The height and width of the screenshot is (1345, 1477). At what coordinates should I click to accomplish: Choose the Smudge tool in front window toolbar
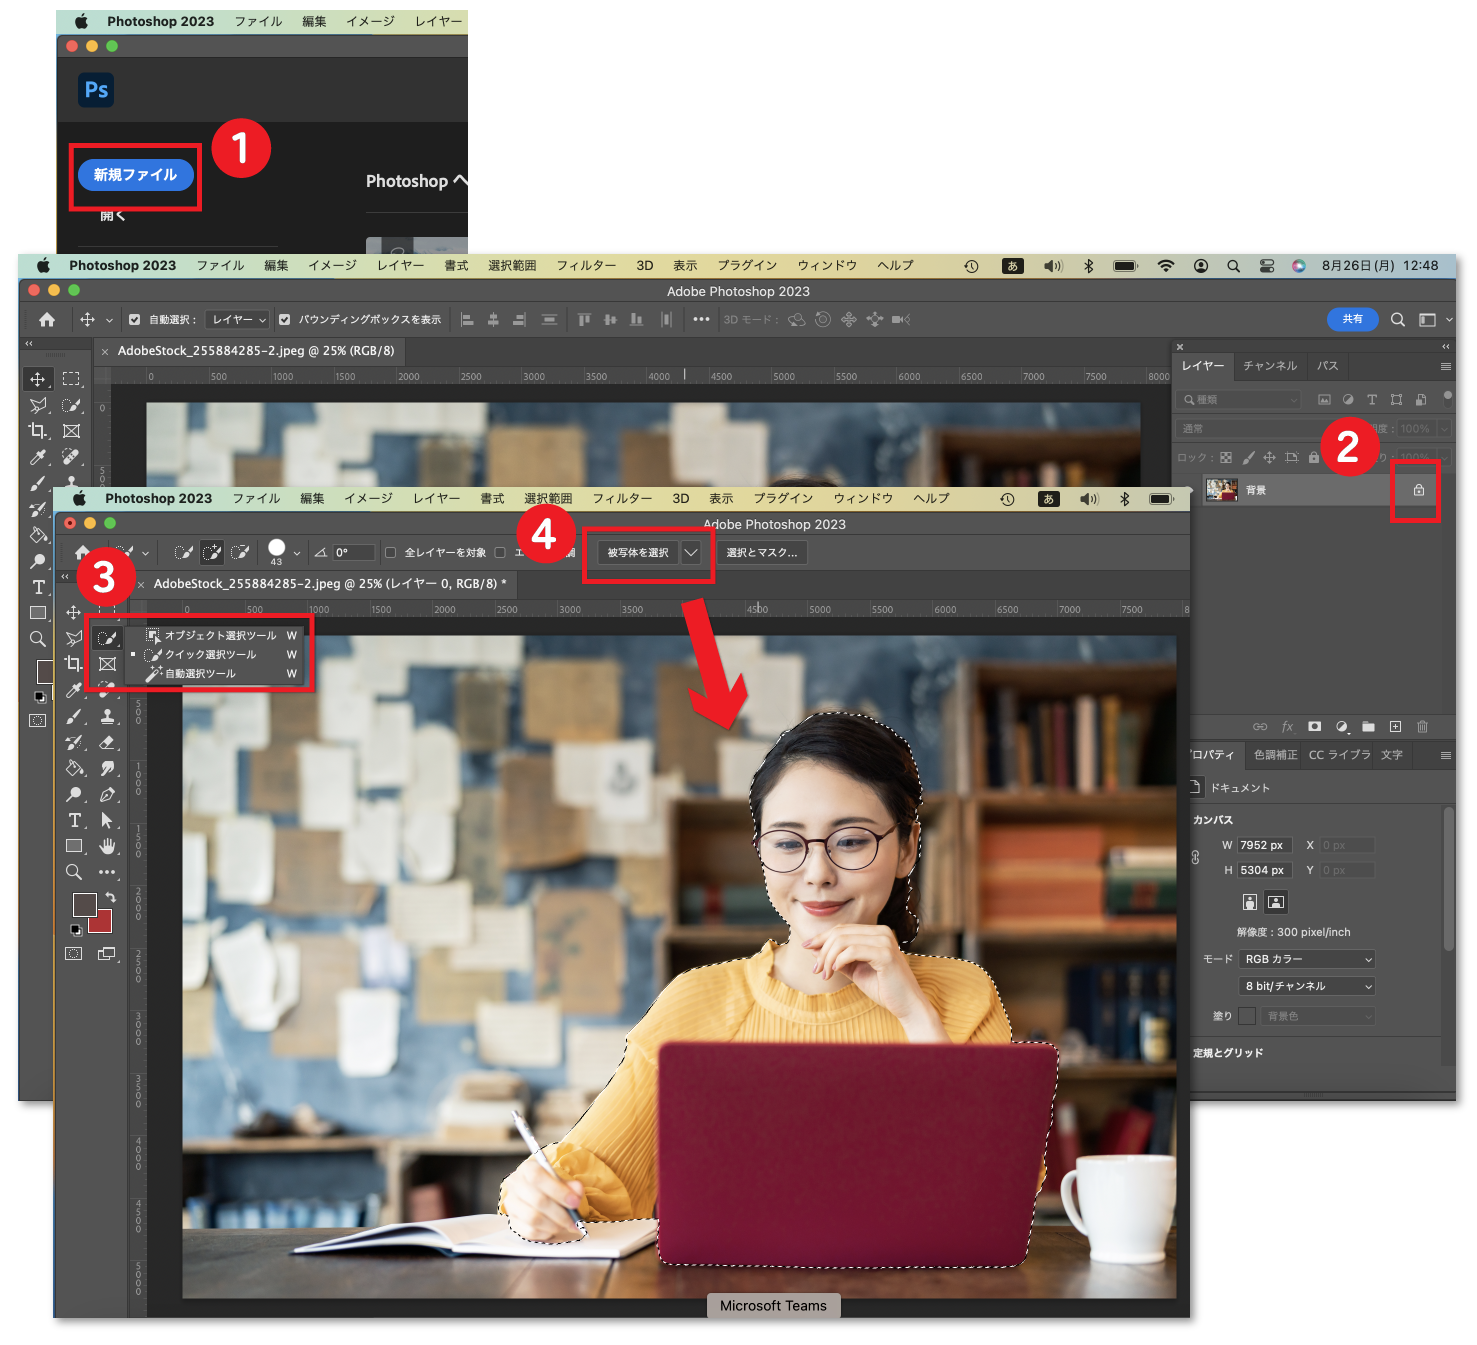pyautogui.click(x=107, y=768)
